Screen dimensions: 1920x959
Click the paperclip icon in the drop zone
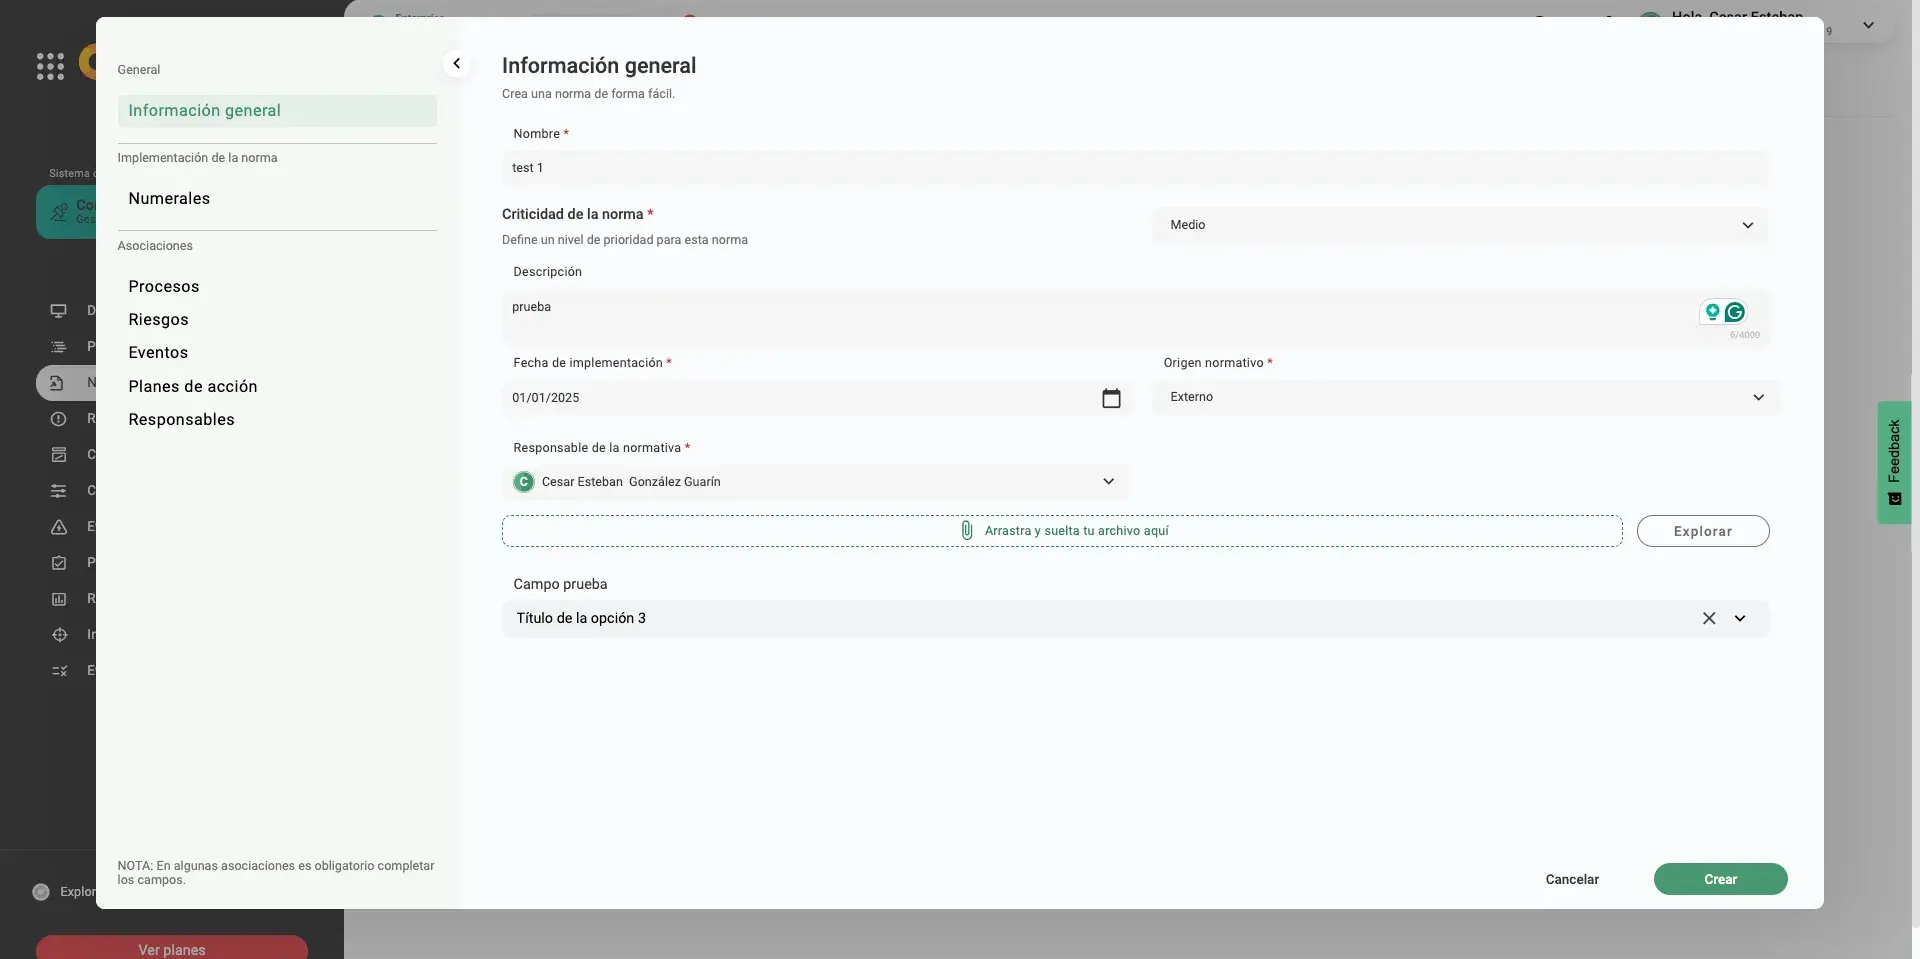(966, 531)
